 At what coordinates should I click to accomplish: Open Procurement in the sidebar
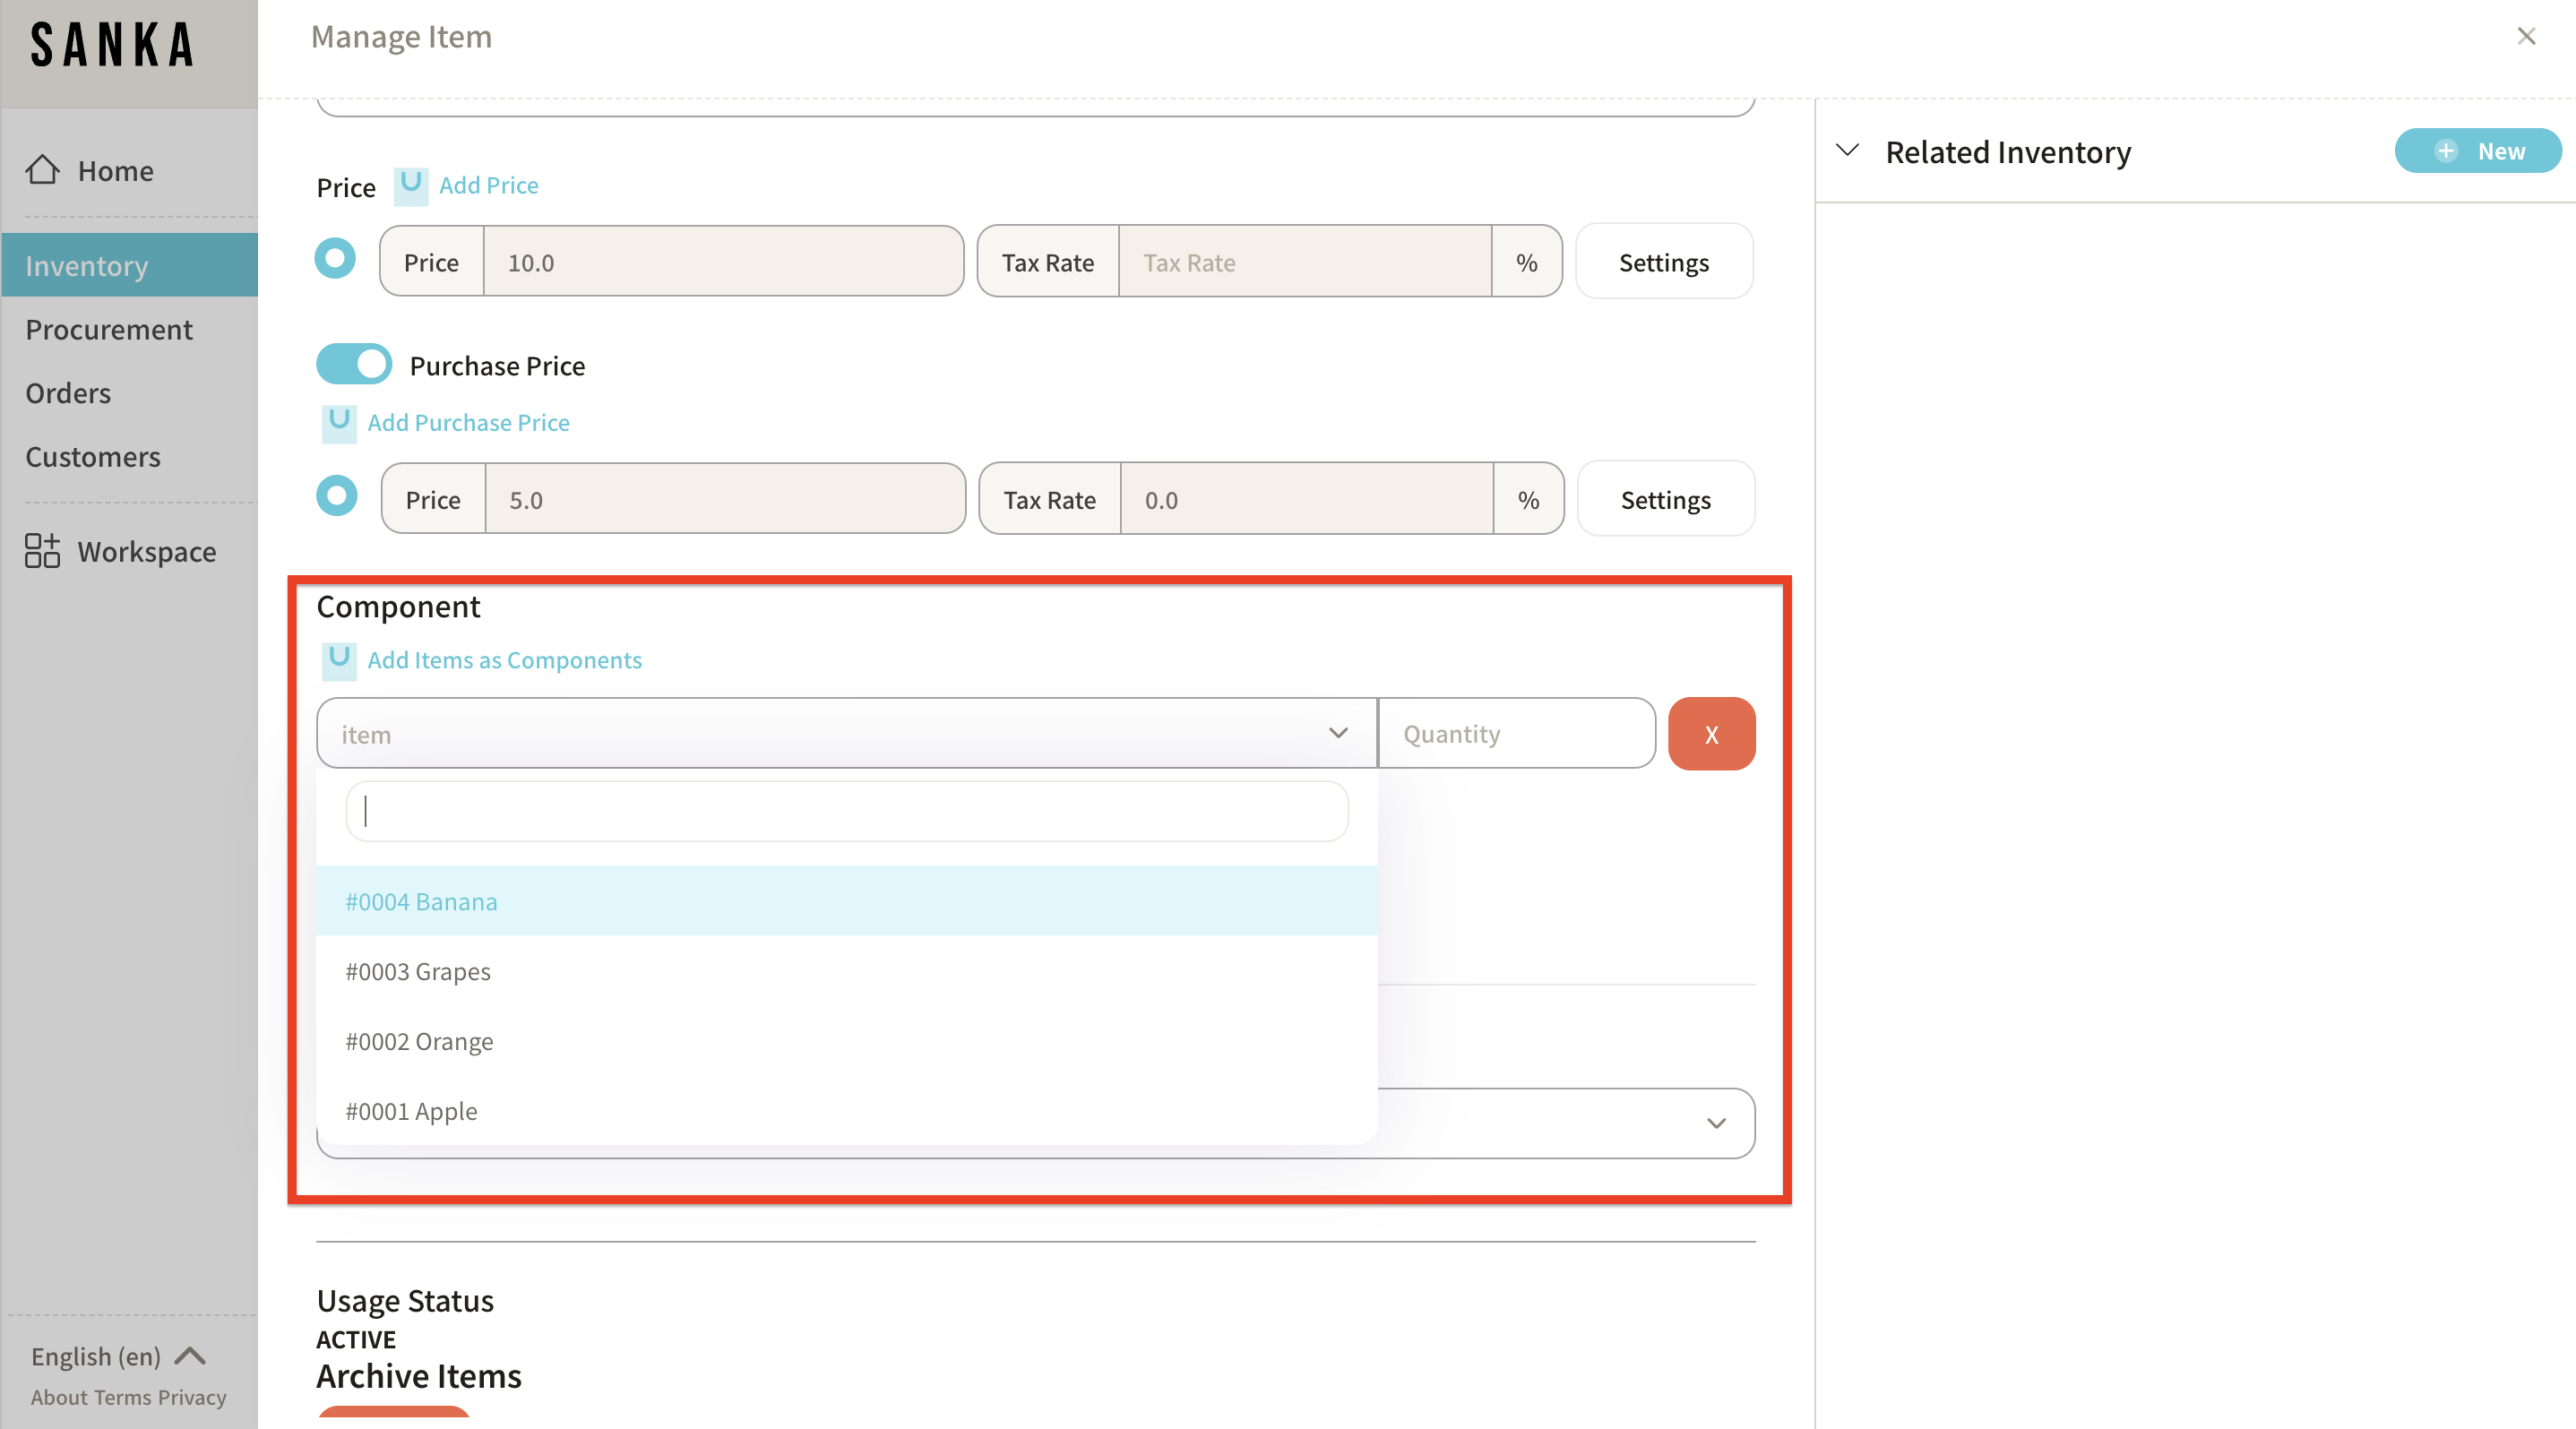[109, 330]
